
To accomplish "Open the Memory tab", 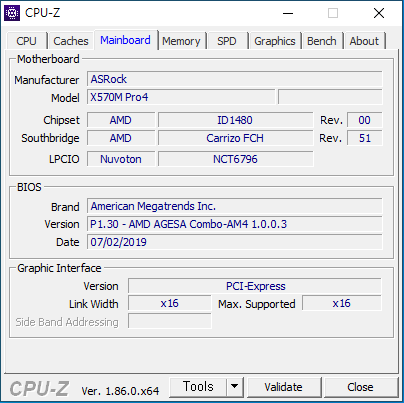I will [x=181, y=41].
